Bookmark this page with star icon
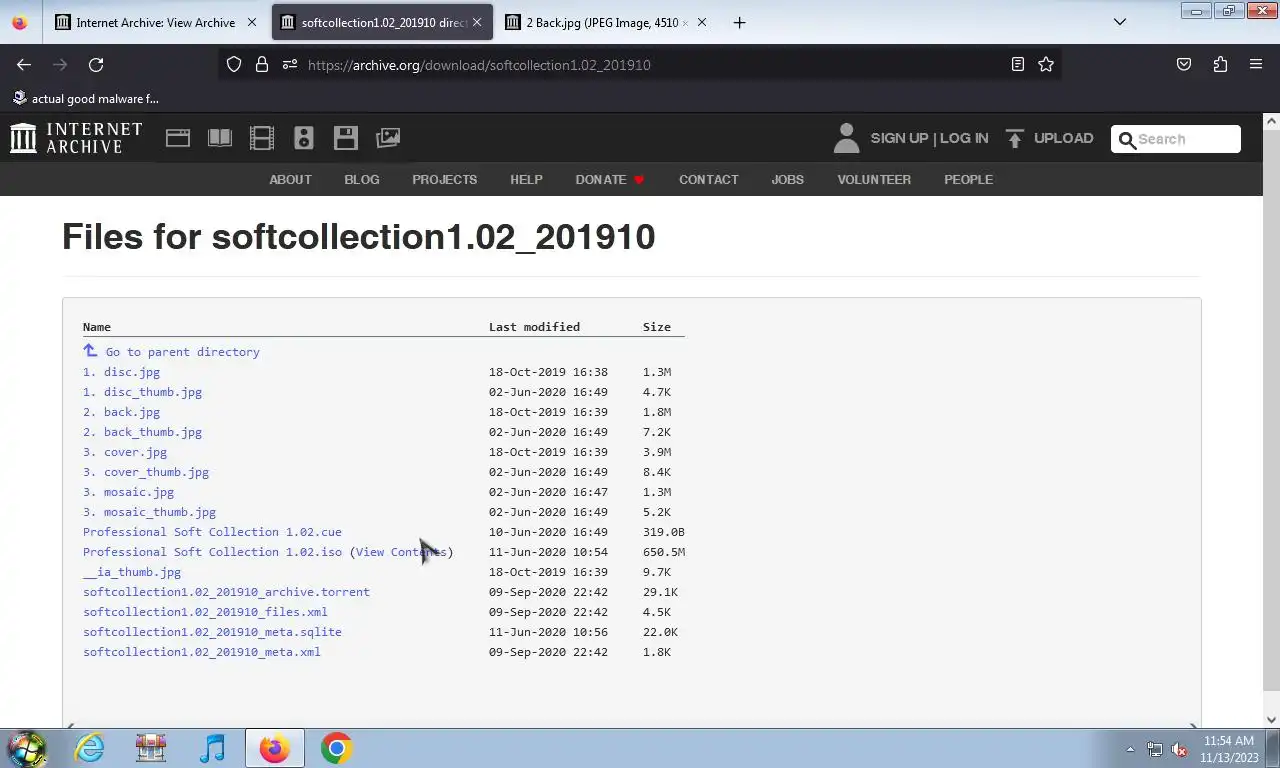 1046,64
